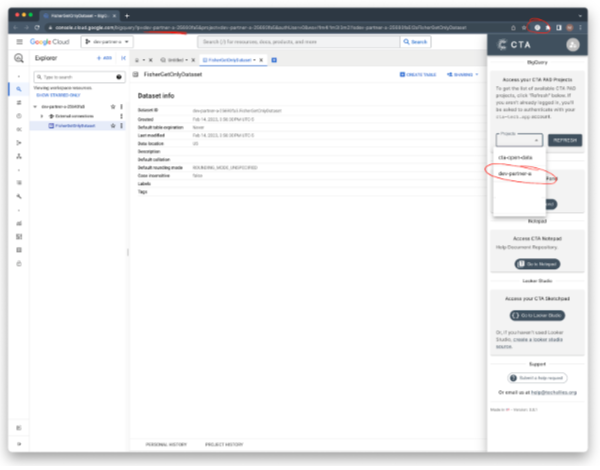Close the Untitled query tab
The height and width of the screenshot is (470, 600).
[x=193, y=60]
